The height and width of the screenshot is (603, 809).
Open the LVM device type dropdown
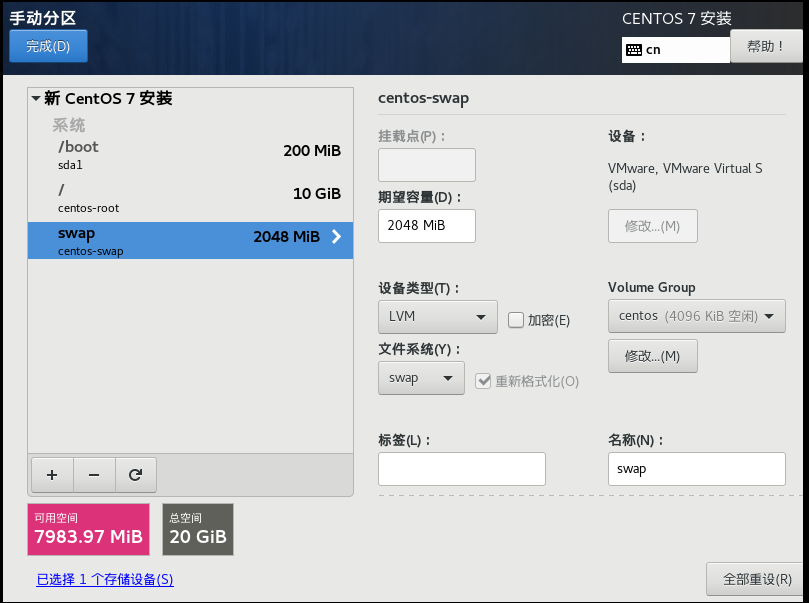[x=438, y=316]
